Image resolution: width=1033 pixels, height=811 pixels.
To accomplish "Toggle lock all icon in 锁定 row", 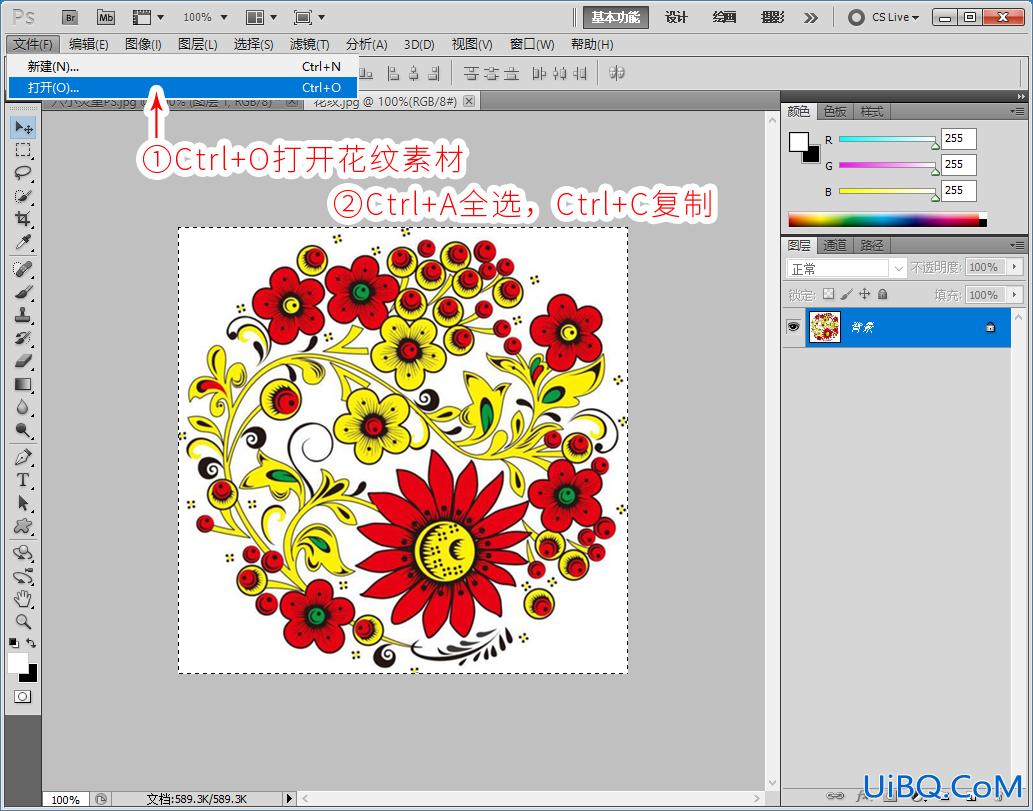I will coord(882,294).
